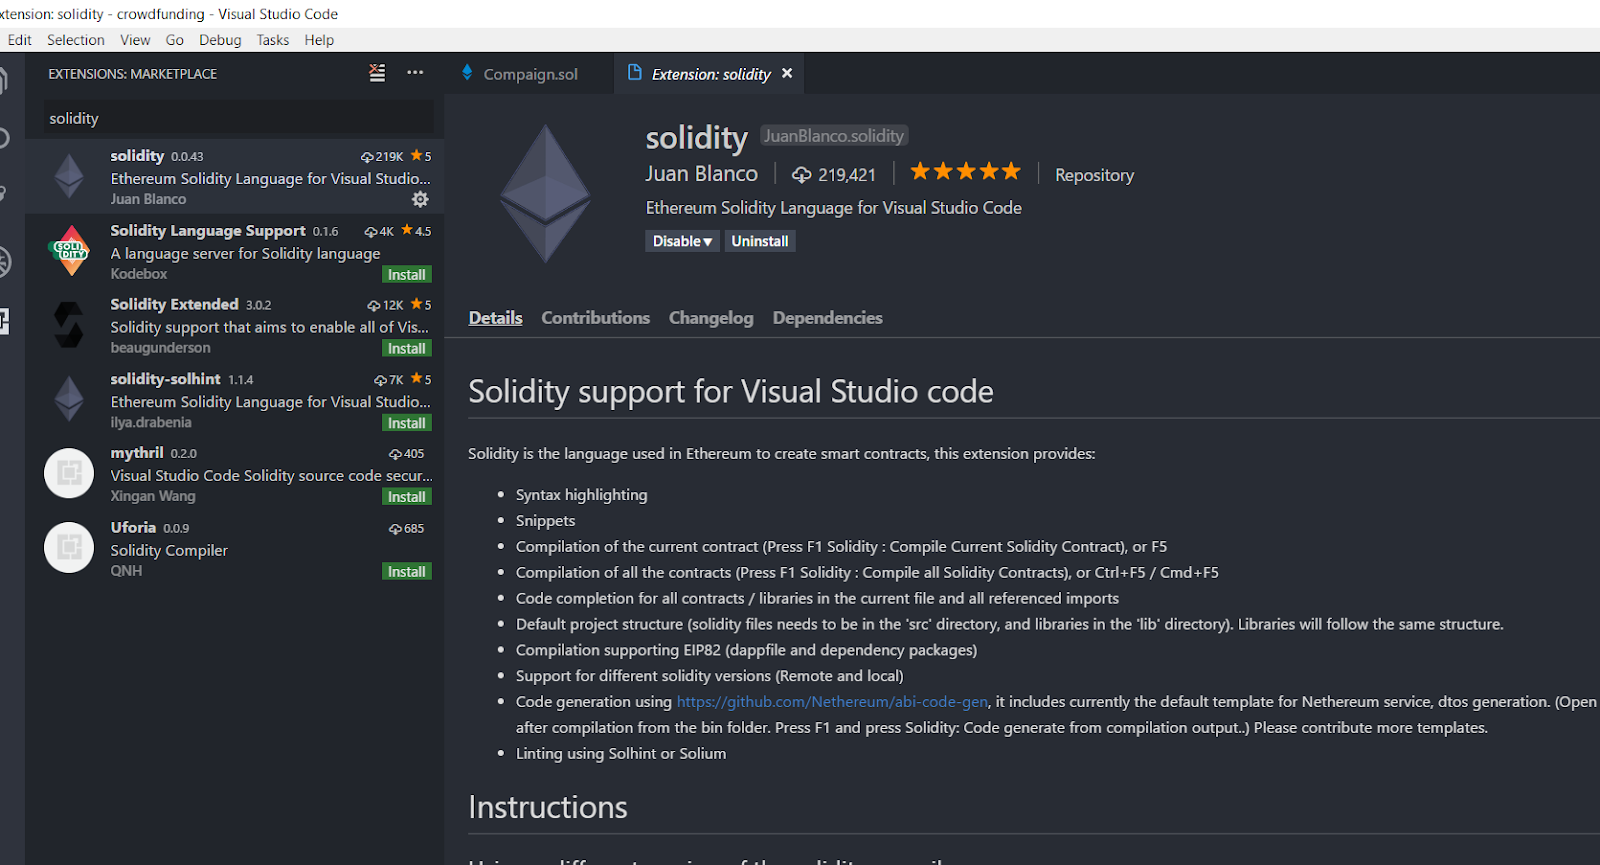
Task: Switch to the Contributions tab
Action: click(x=595, y=318)
